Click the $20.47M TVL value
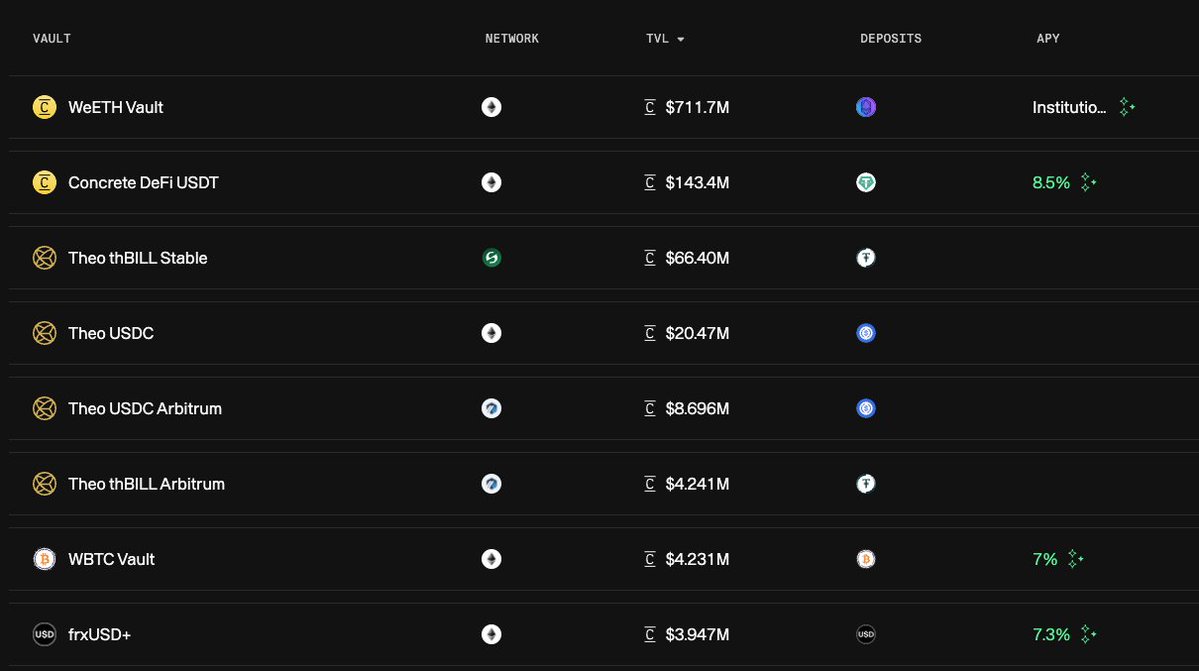 tap(697, 333)
